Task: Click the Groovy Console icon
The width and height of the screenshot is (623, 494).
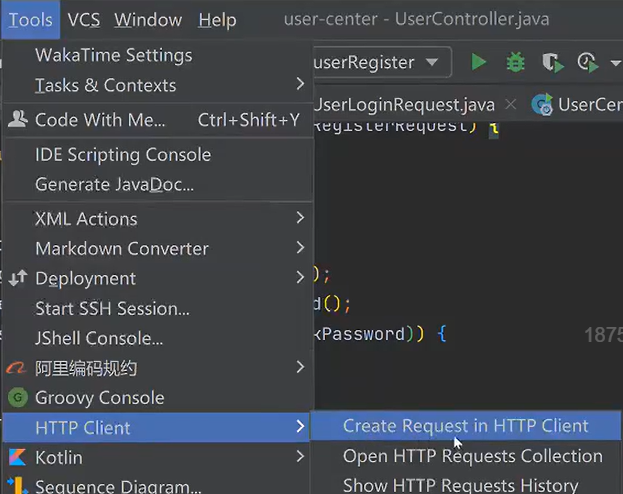Action: coord(17,397)
